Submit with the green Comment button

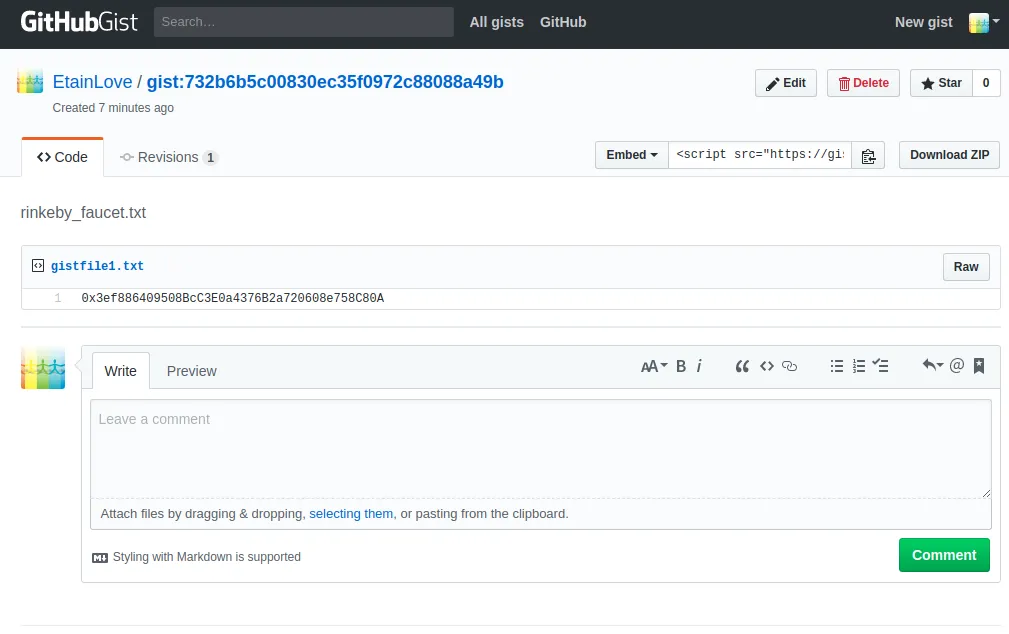click(944, 555)
